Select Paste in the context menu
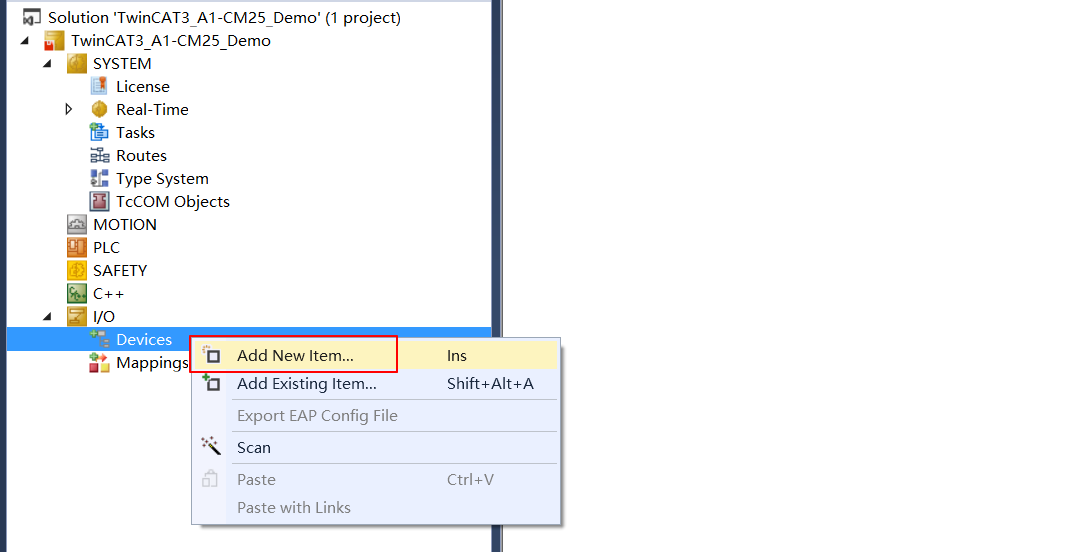This screenshot has height=552, width=1092. tap(375, 480)
